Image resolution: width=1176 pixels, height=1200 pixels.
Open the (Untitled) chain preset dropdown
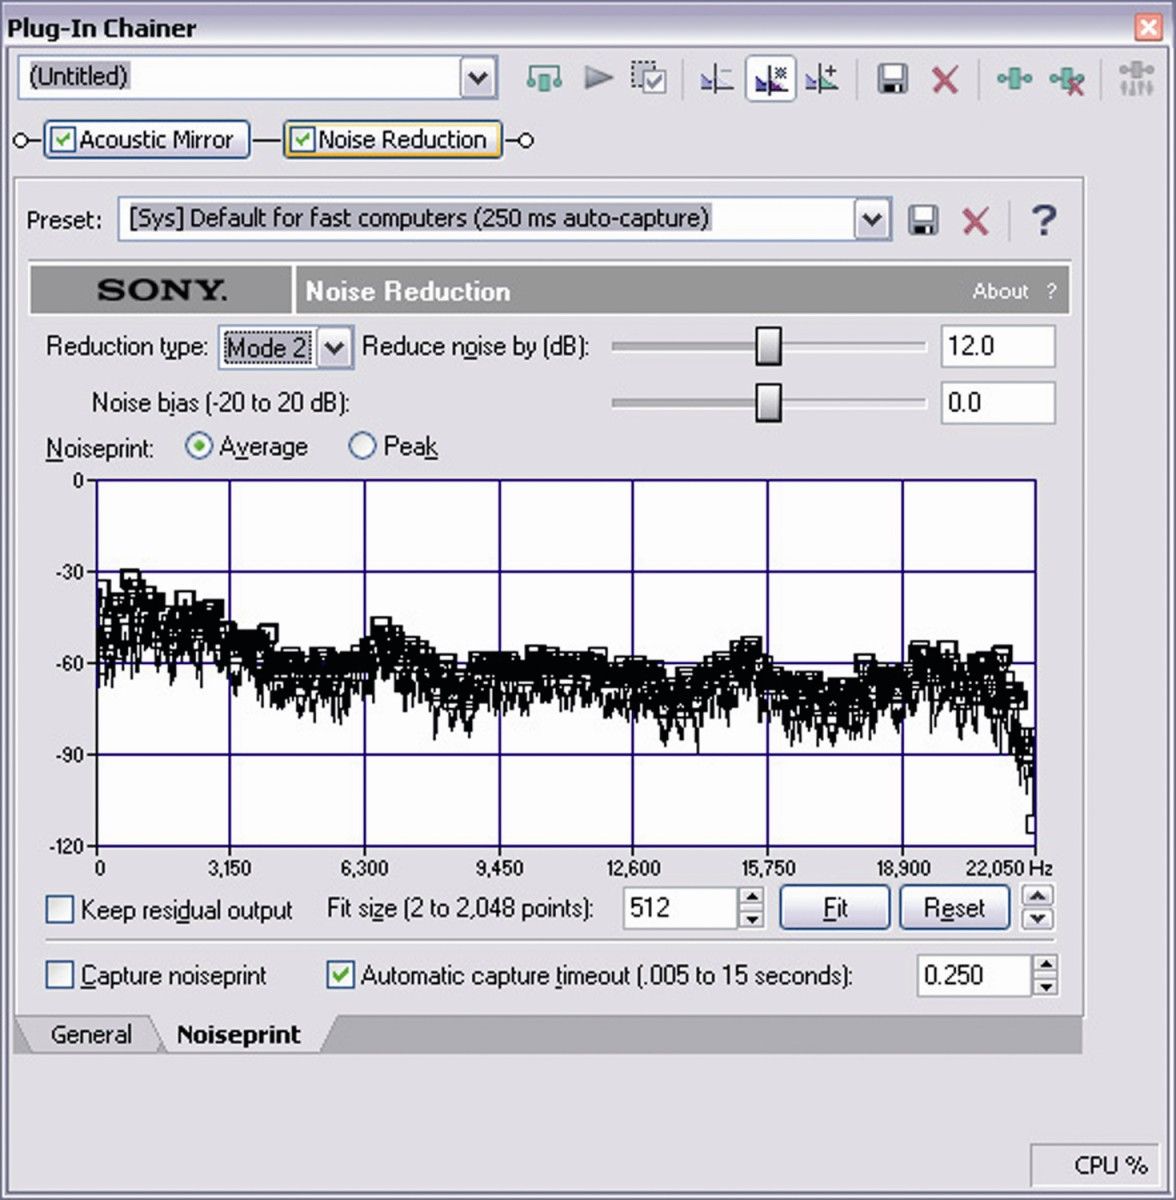[x=478, y=77]
